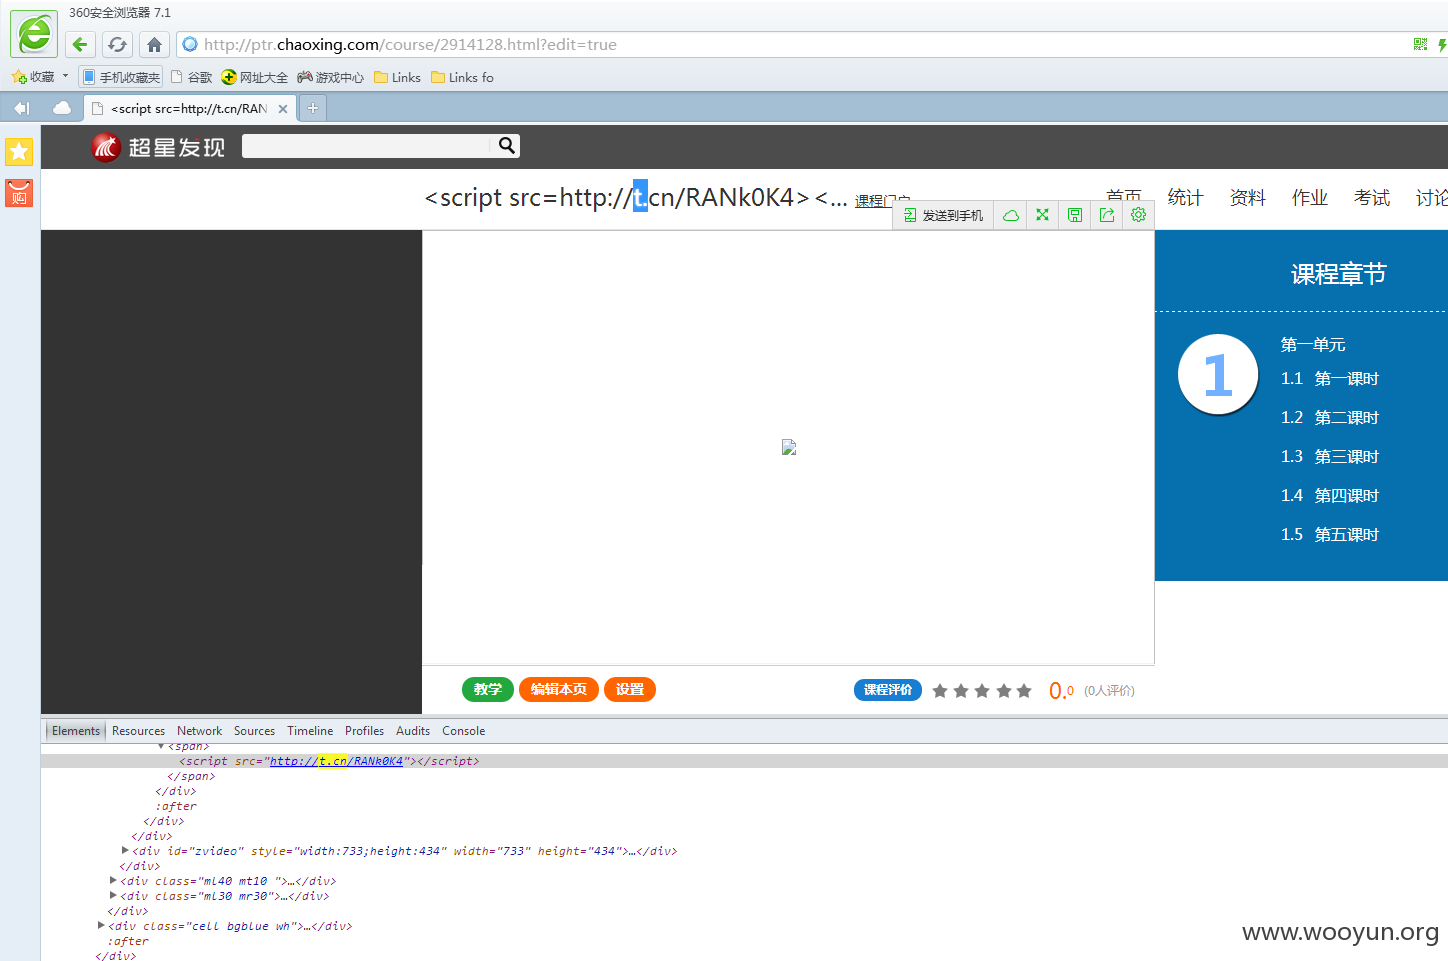
Task: Rate with the fifth star
Action: point(1024,691)
